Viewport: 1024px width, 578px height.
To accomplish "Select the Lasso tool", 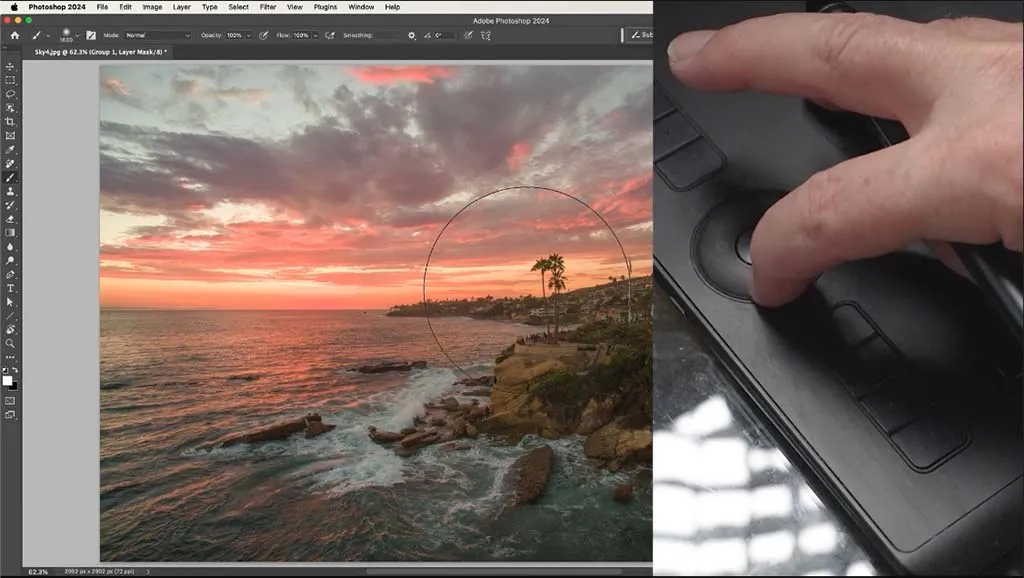I will tap(10, 92).
